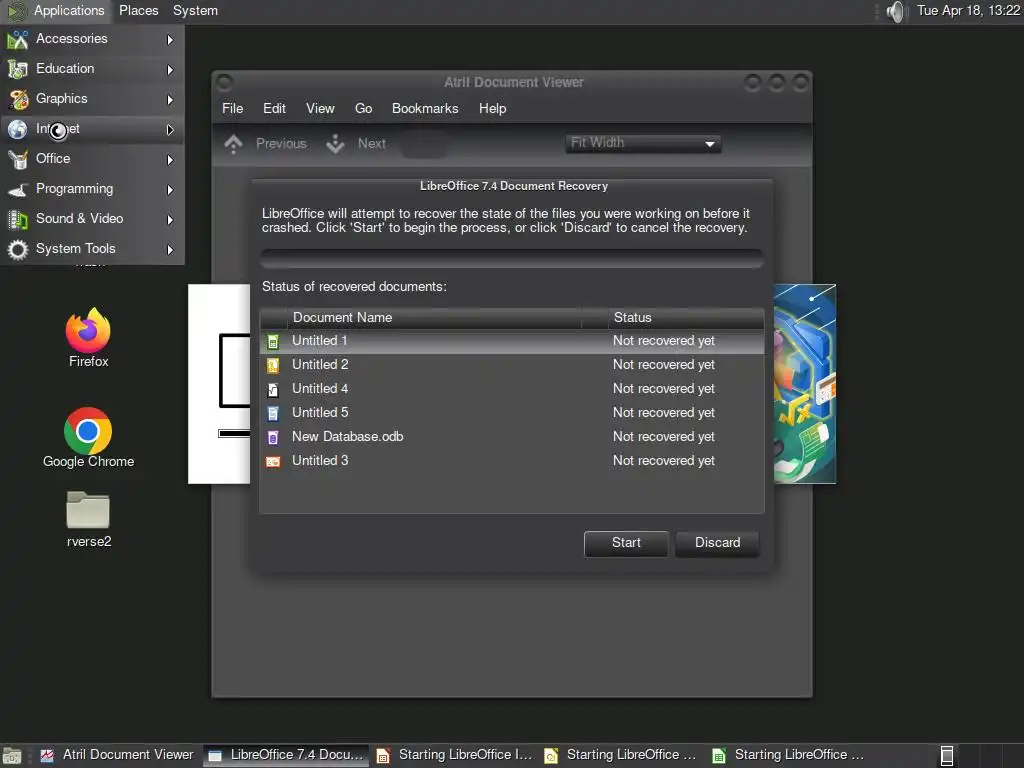1024x768 pixels.
Task: Expand the Accessories submenu arrow
Action: pos(170,40)
